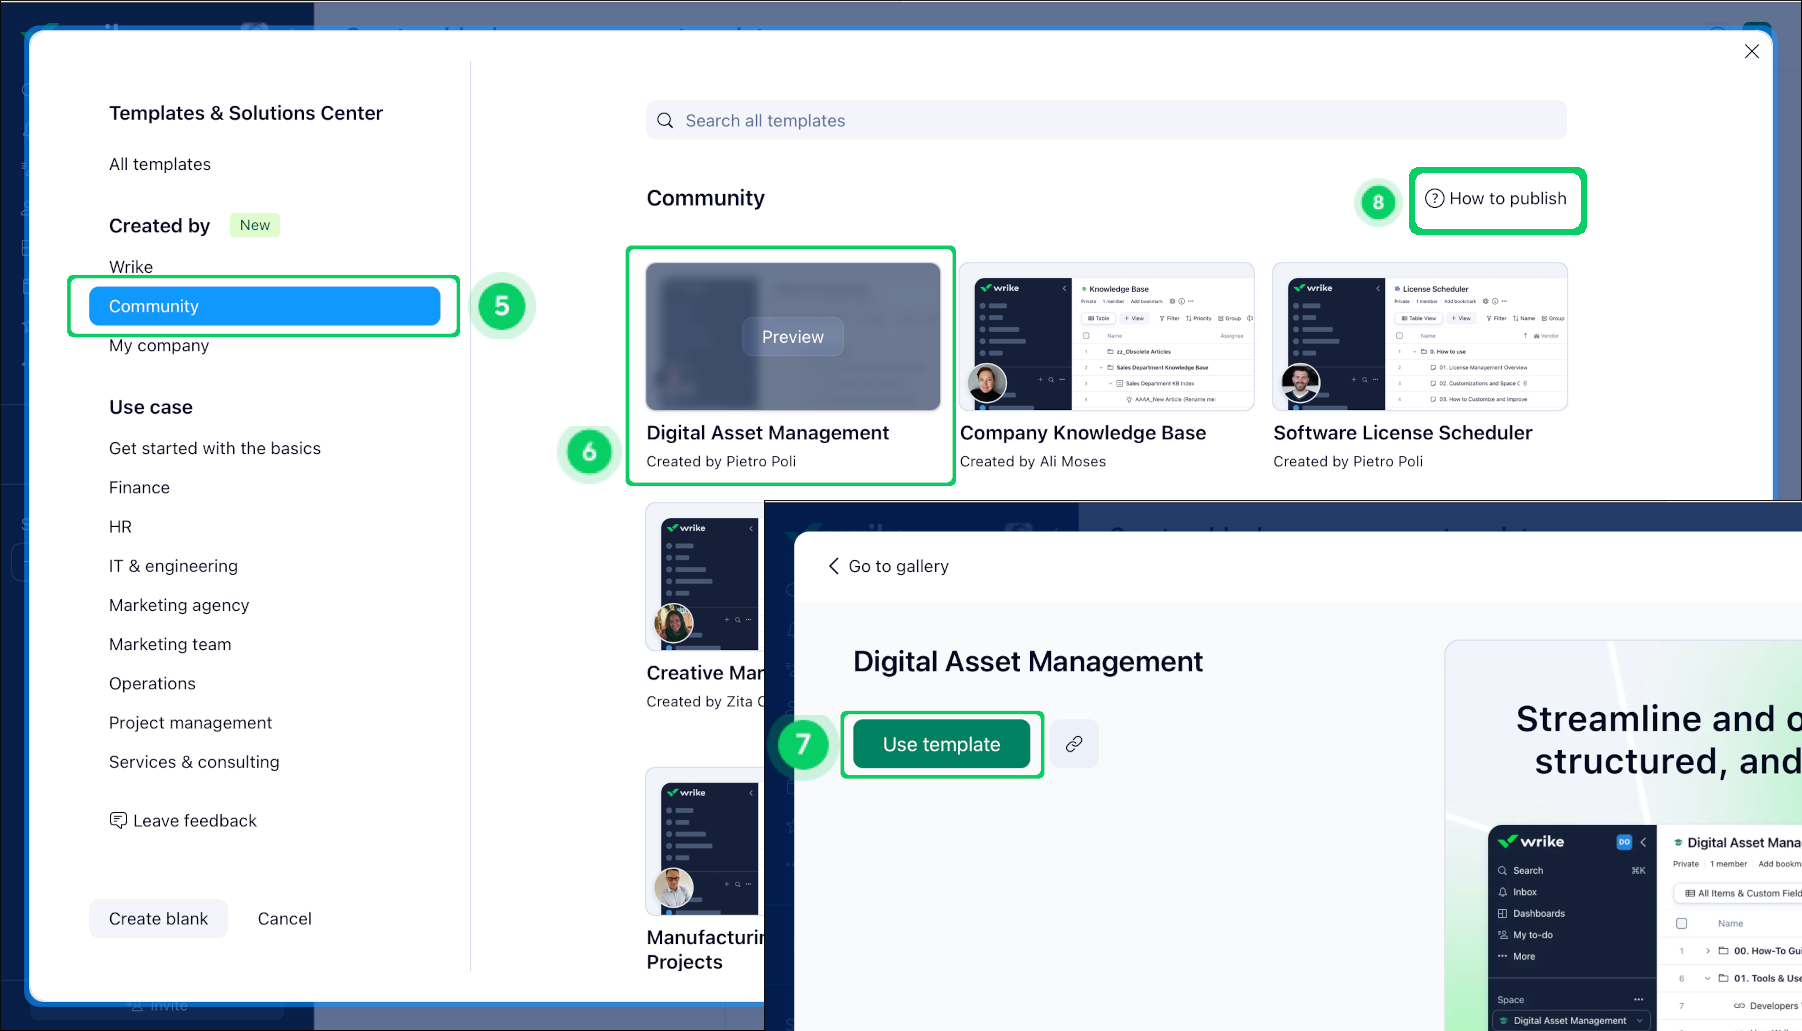The height and width of the screenshot is (1031, 1802).
Task: Click the magnifier icon in the template search bar
Action: (665, 121)
